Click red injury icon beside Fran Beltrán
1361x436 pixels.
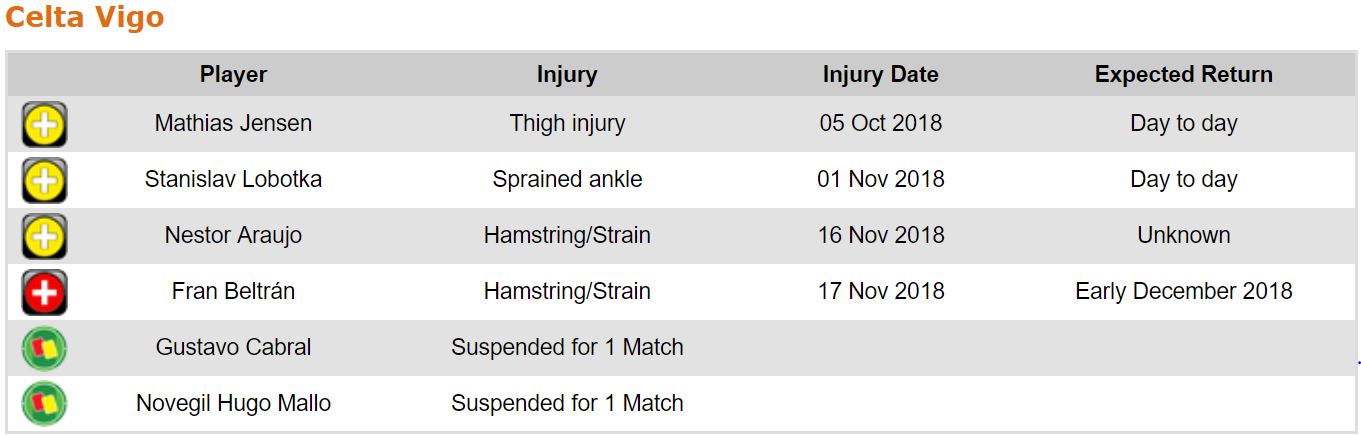(44, 293)
